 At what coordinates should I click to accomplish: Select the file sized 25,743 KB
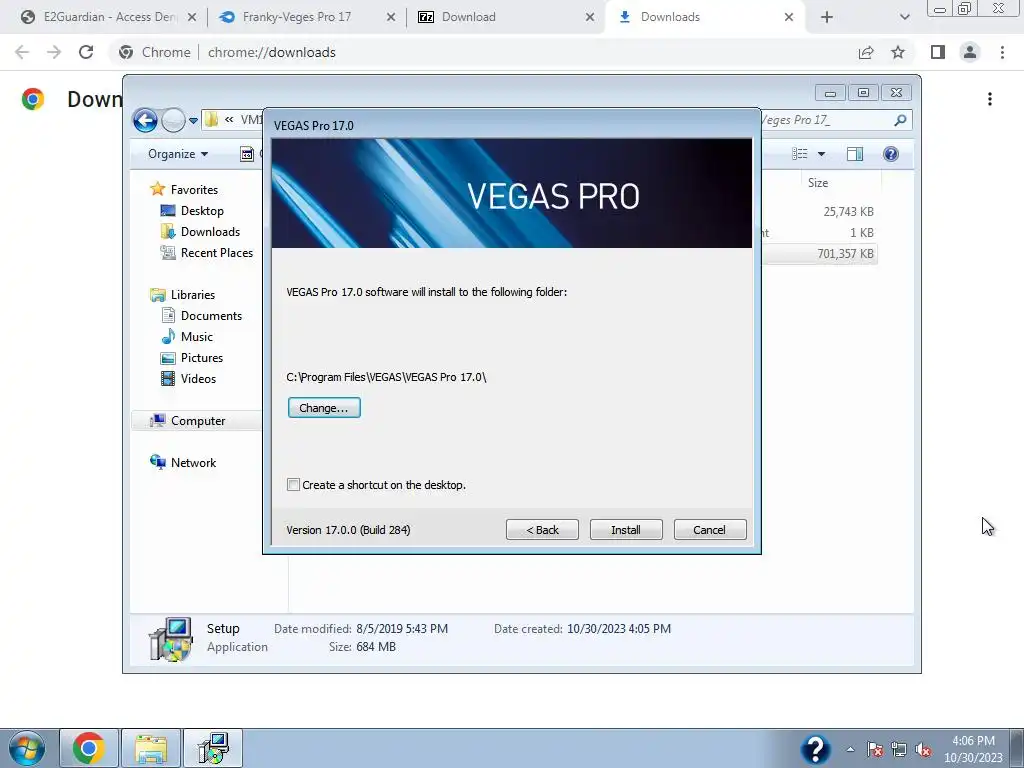(x=848, y=212)
